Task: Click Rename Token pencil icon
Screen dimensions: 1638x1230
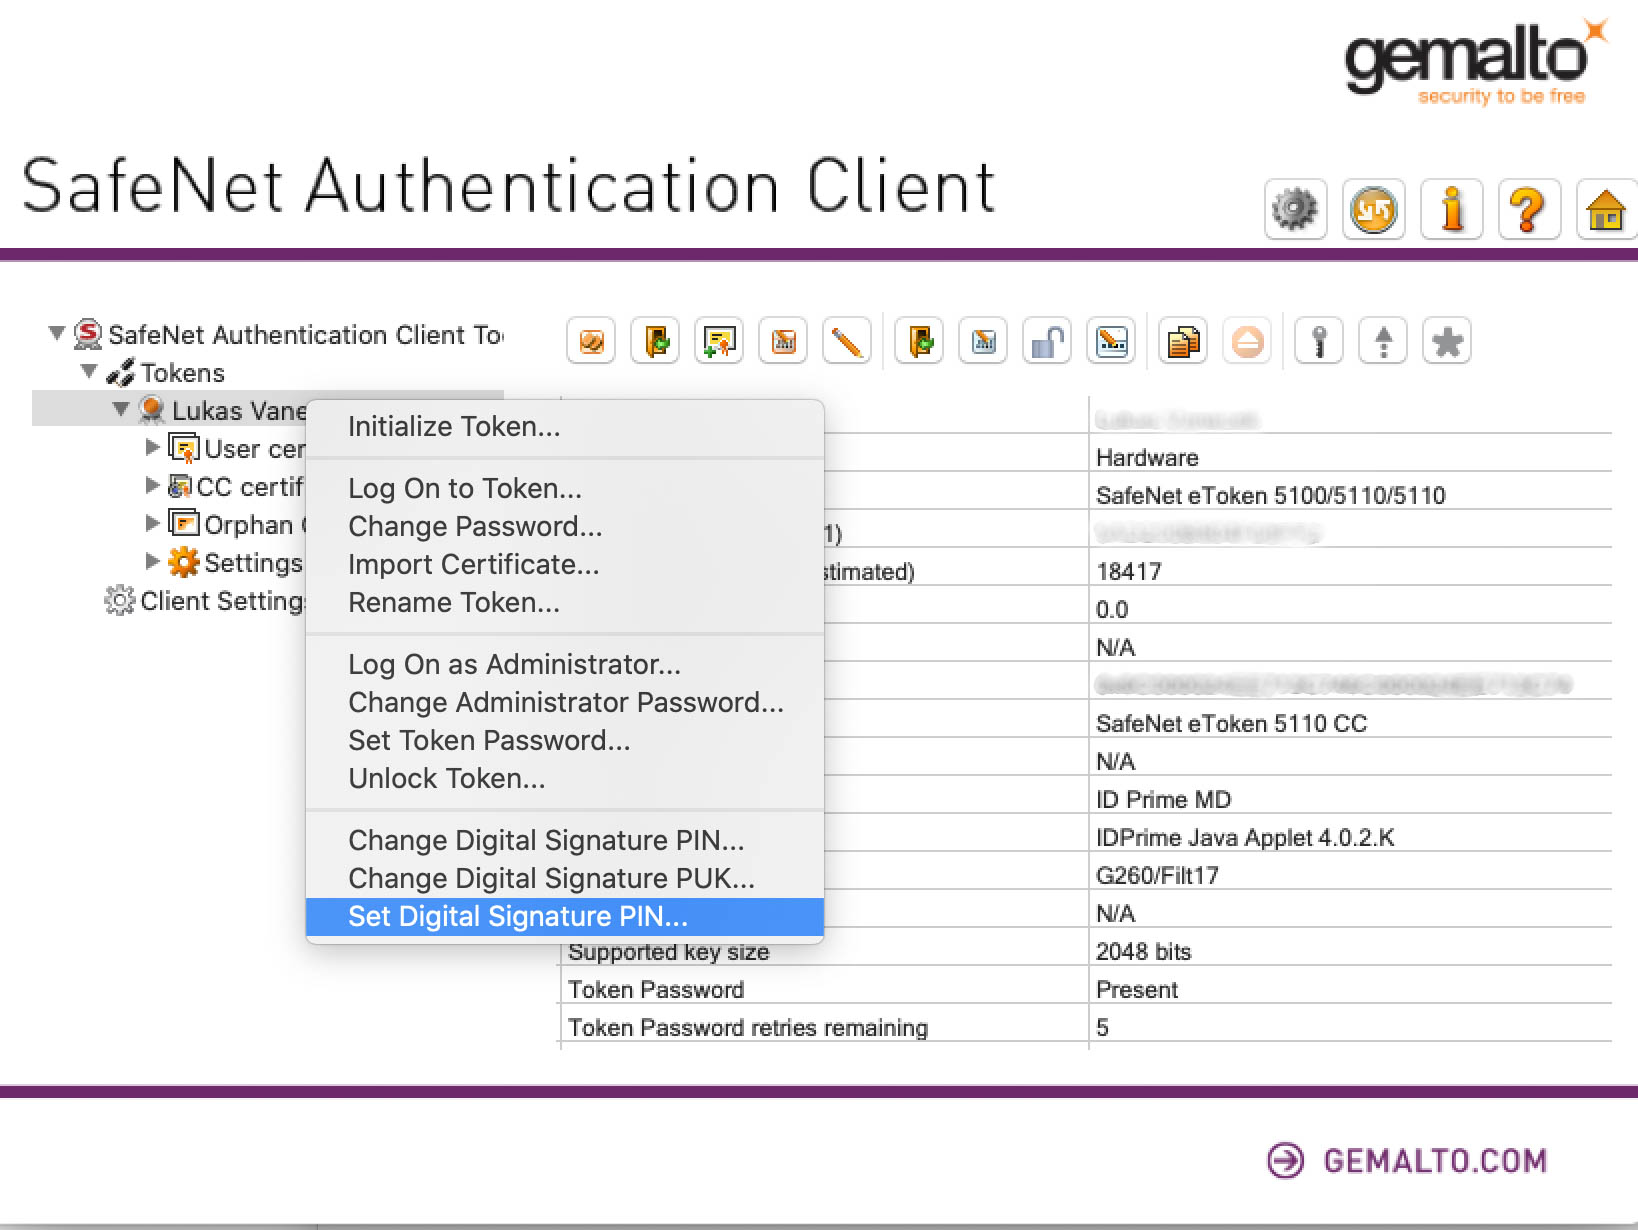Action: pyautogui.click(x=847, y=342)
